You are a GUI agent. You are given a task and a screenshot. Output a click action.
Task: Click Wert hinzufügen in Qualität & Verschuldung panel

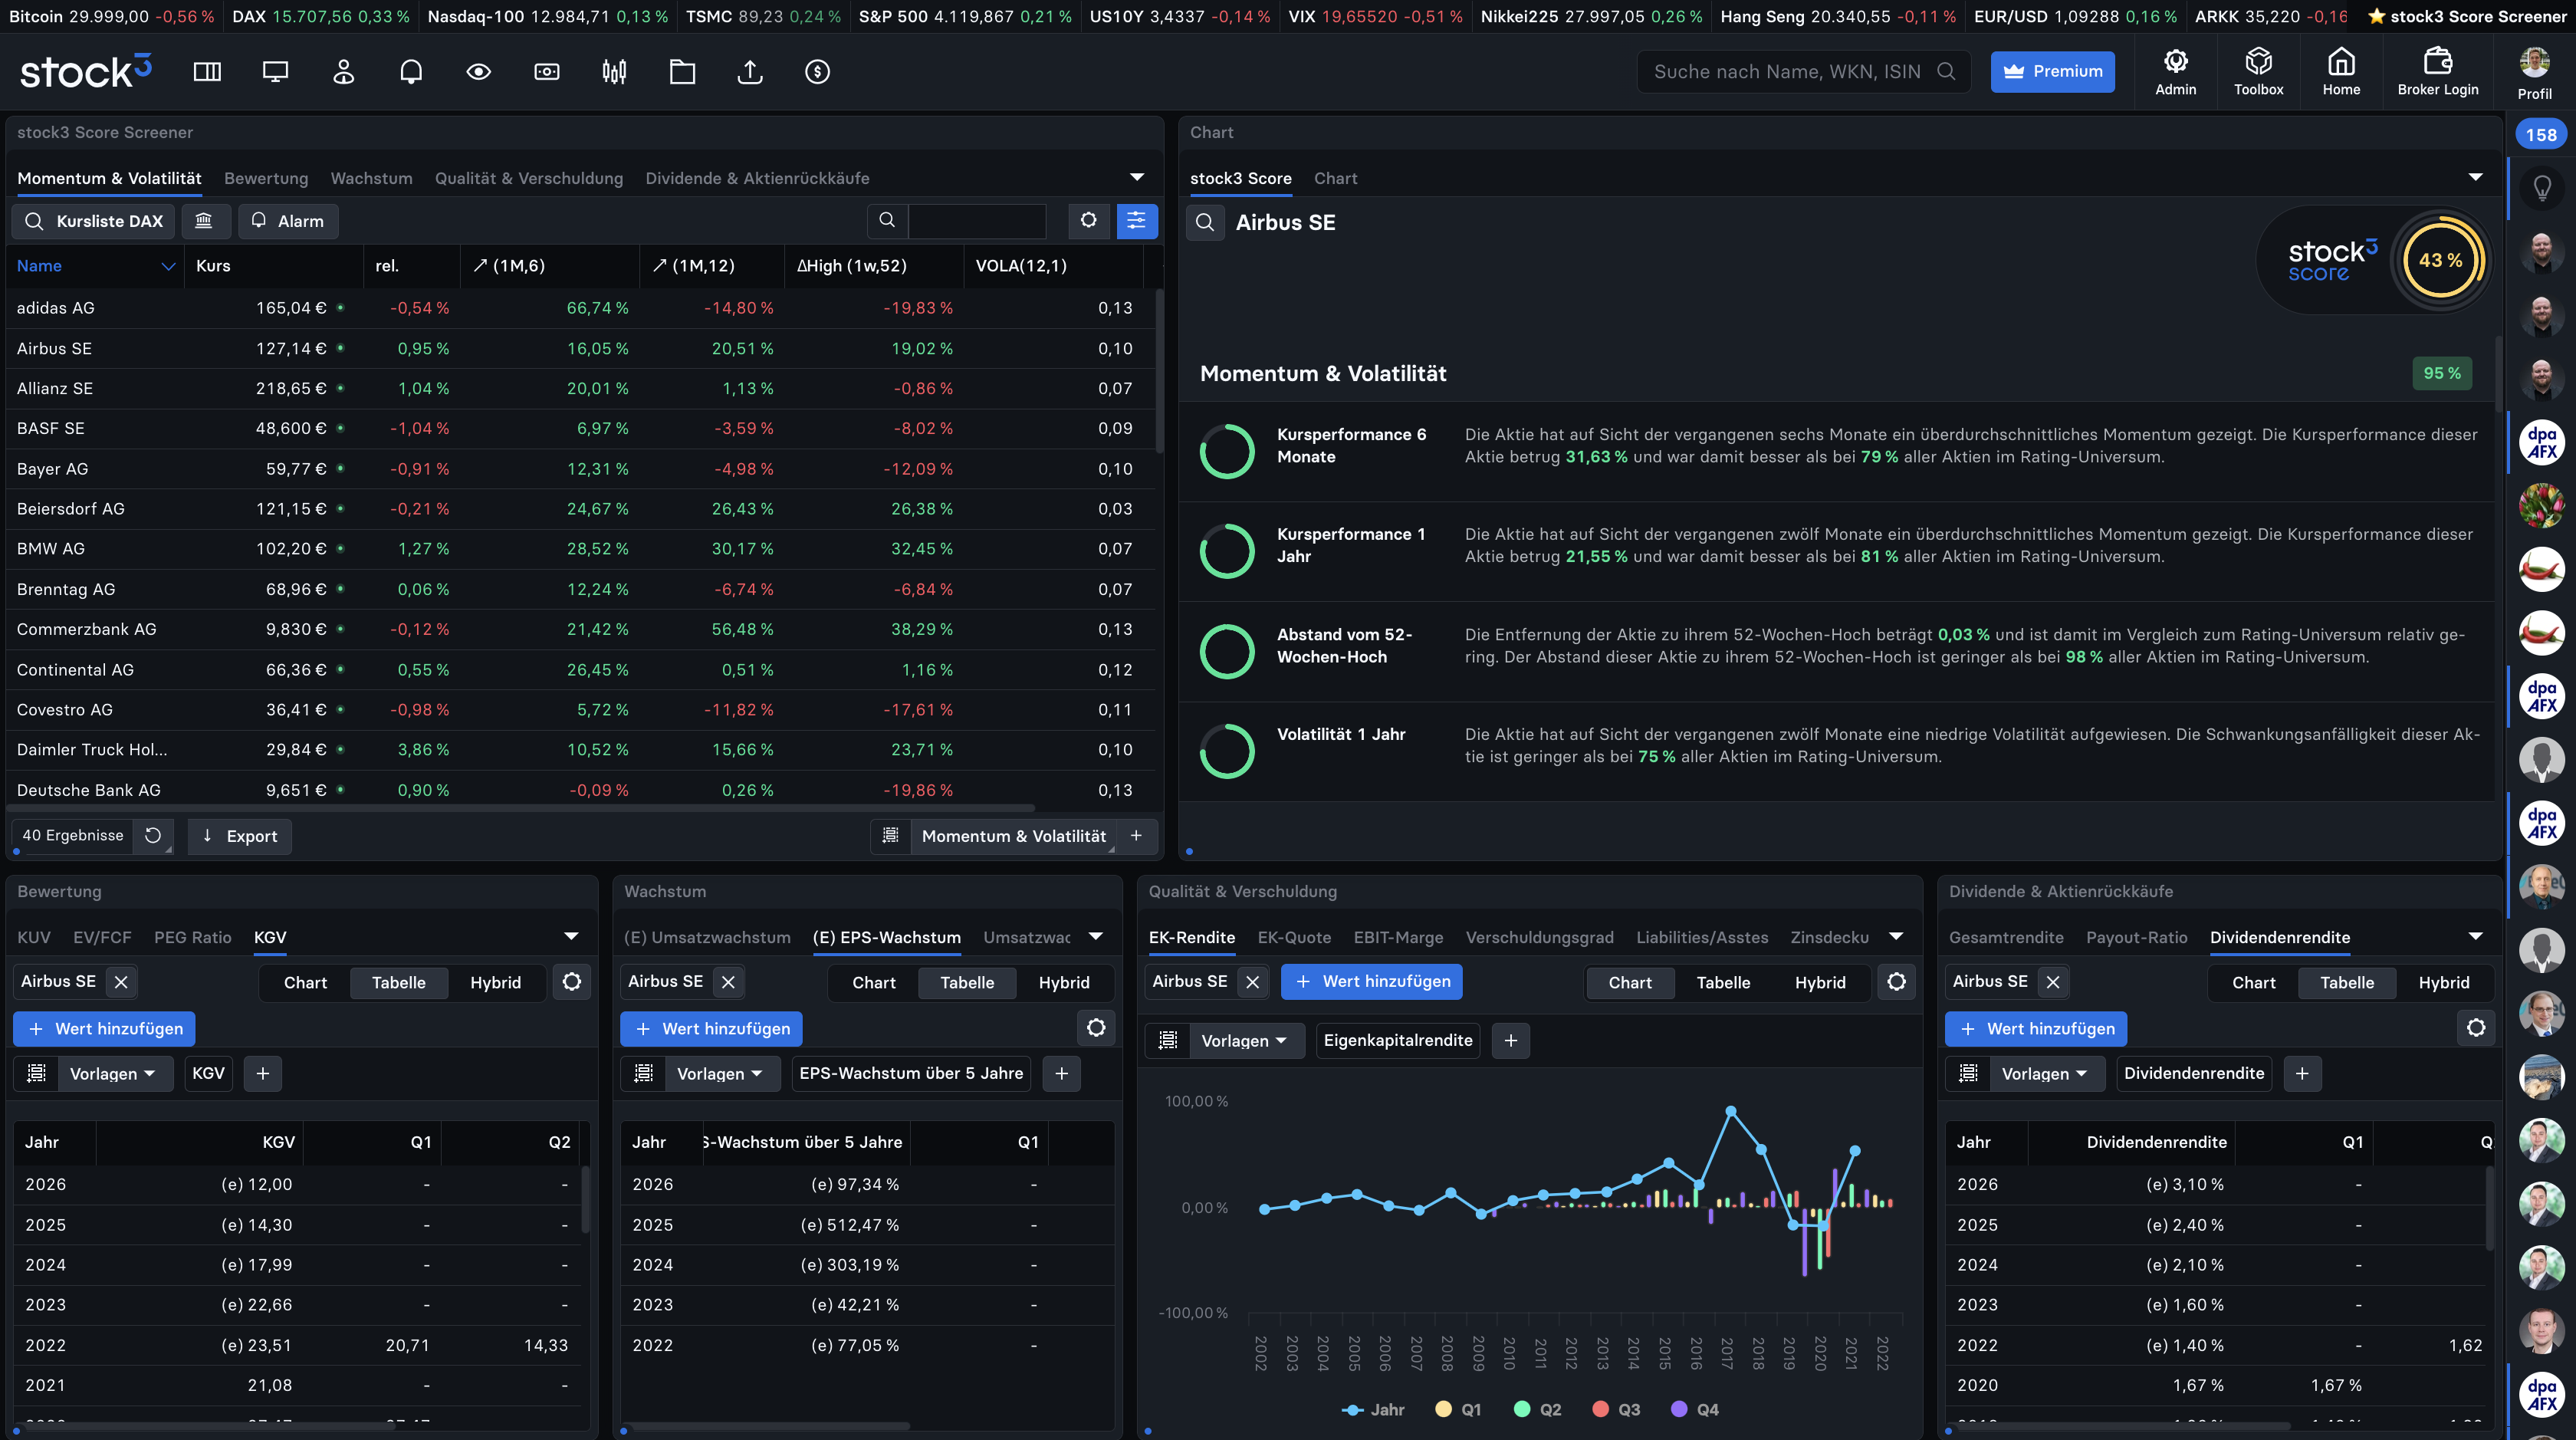(x=1371, y=982)
